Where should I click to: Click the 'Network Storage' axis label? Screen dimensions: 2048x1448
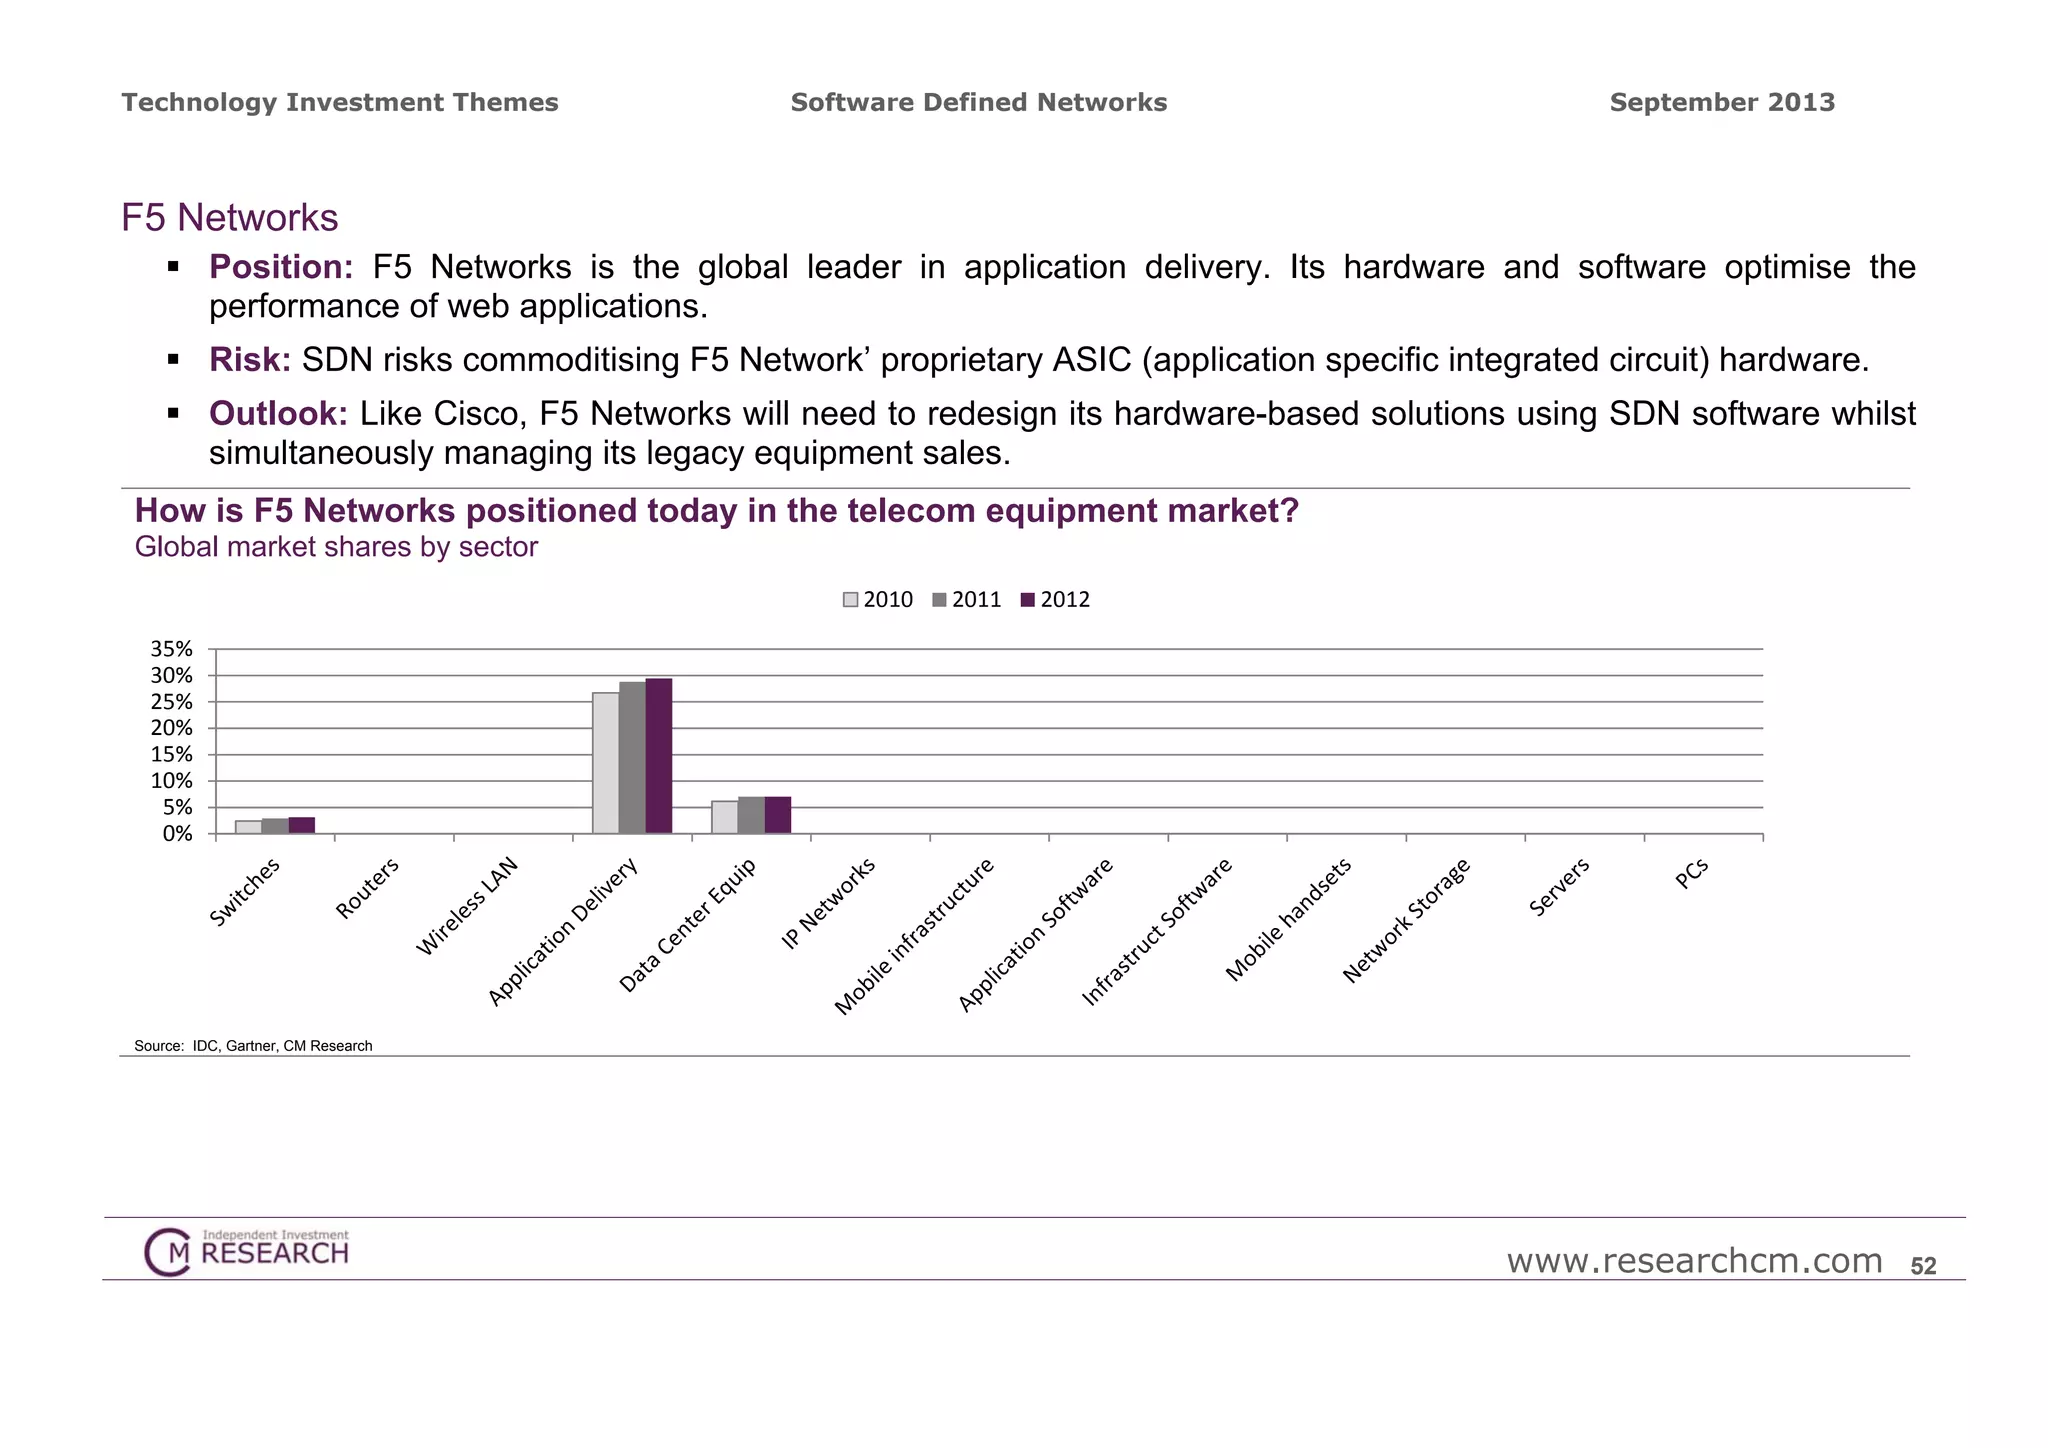[x=1406, y=920]
